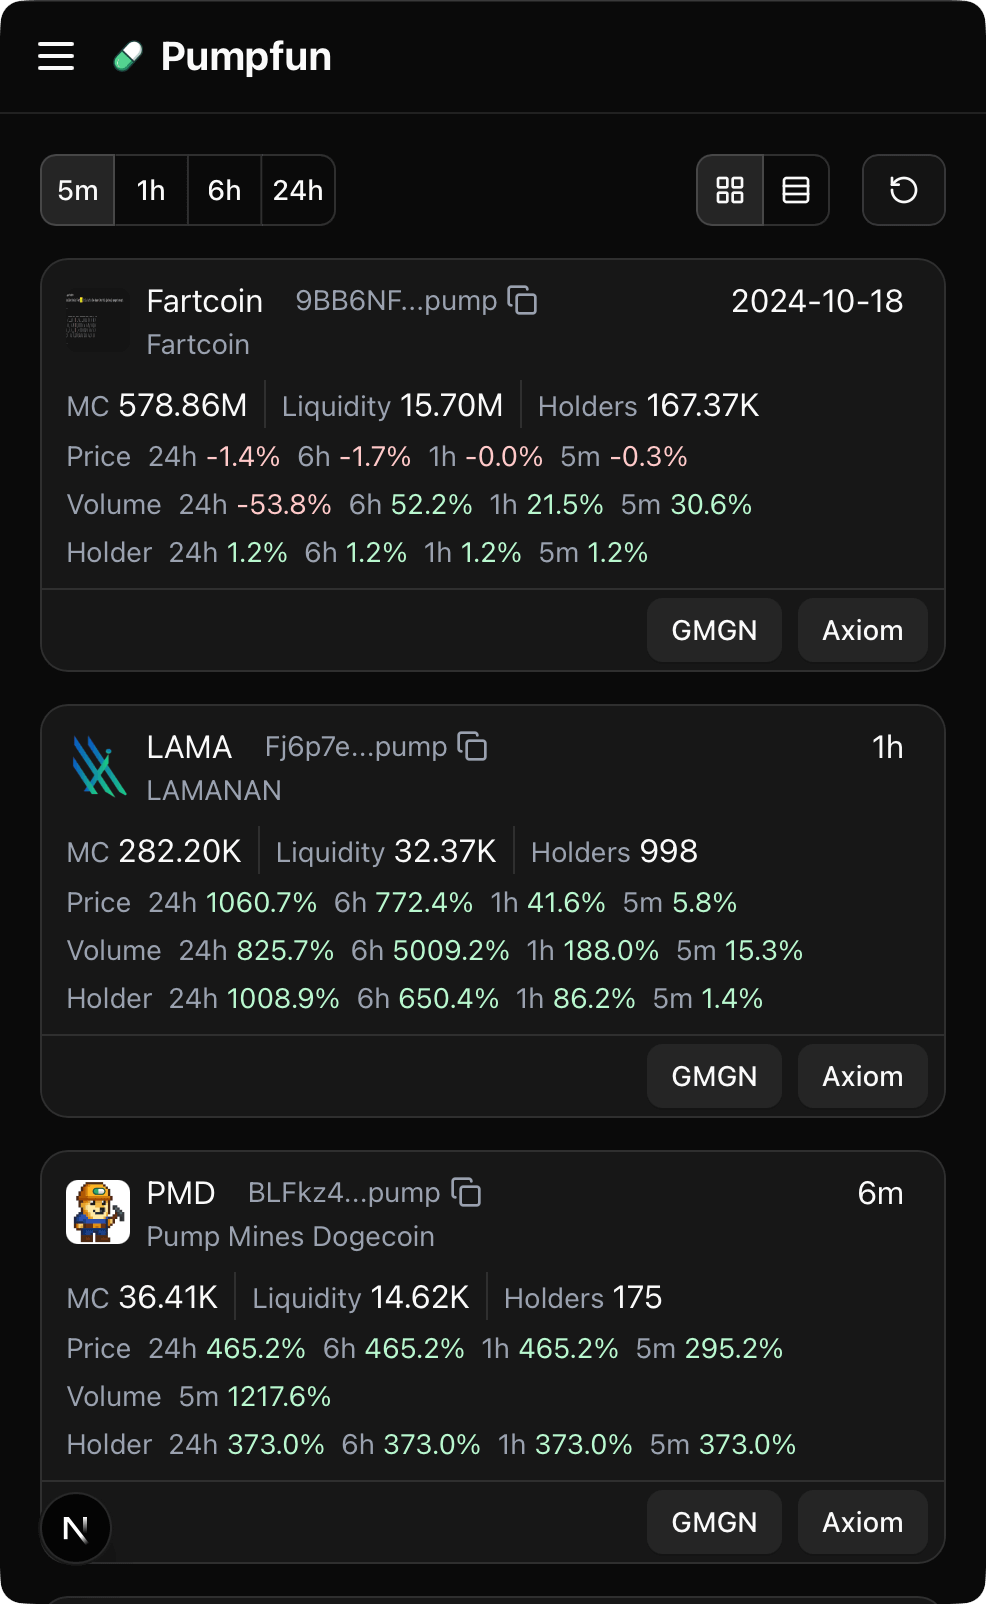Select the 24h timeframe tab
This screenshot has width=986, height=1604.
[298, 190]
